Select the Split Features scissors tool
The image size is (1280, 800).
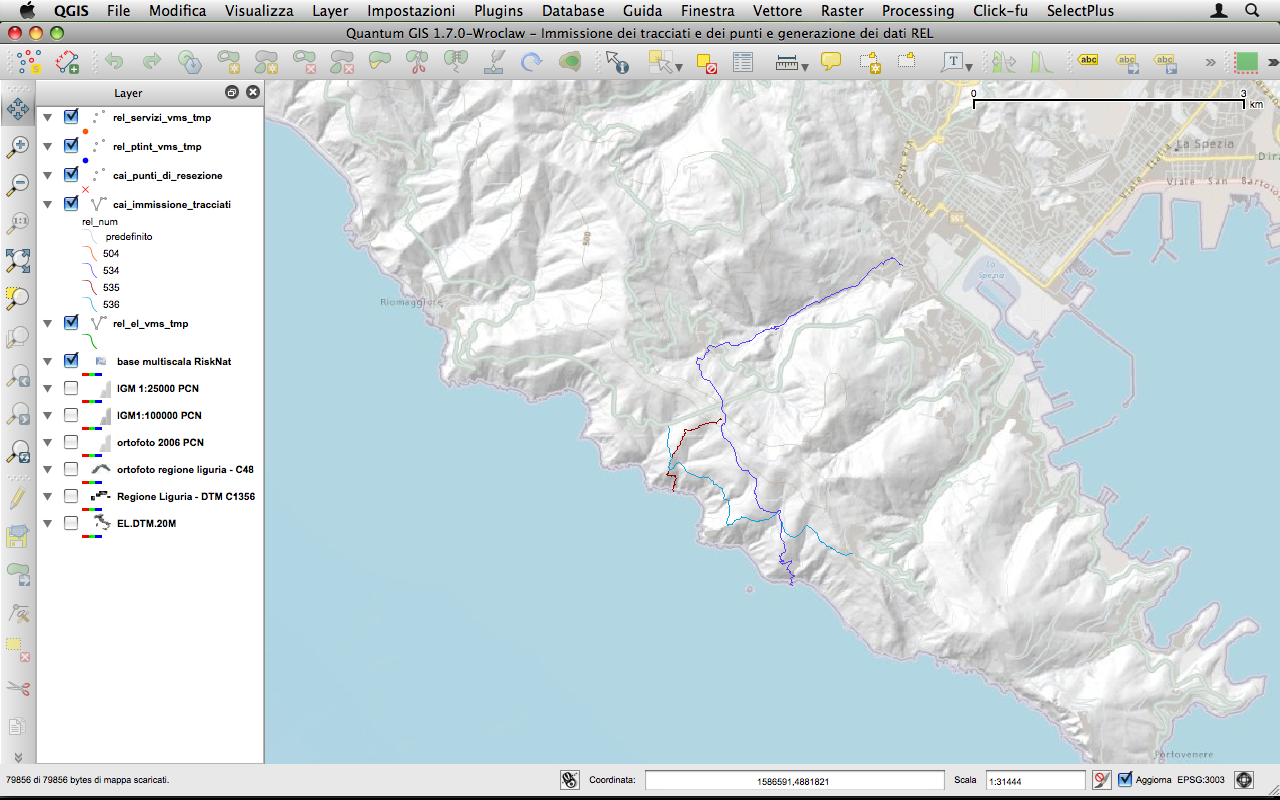417,63
